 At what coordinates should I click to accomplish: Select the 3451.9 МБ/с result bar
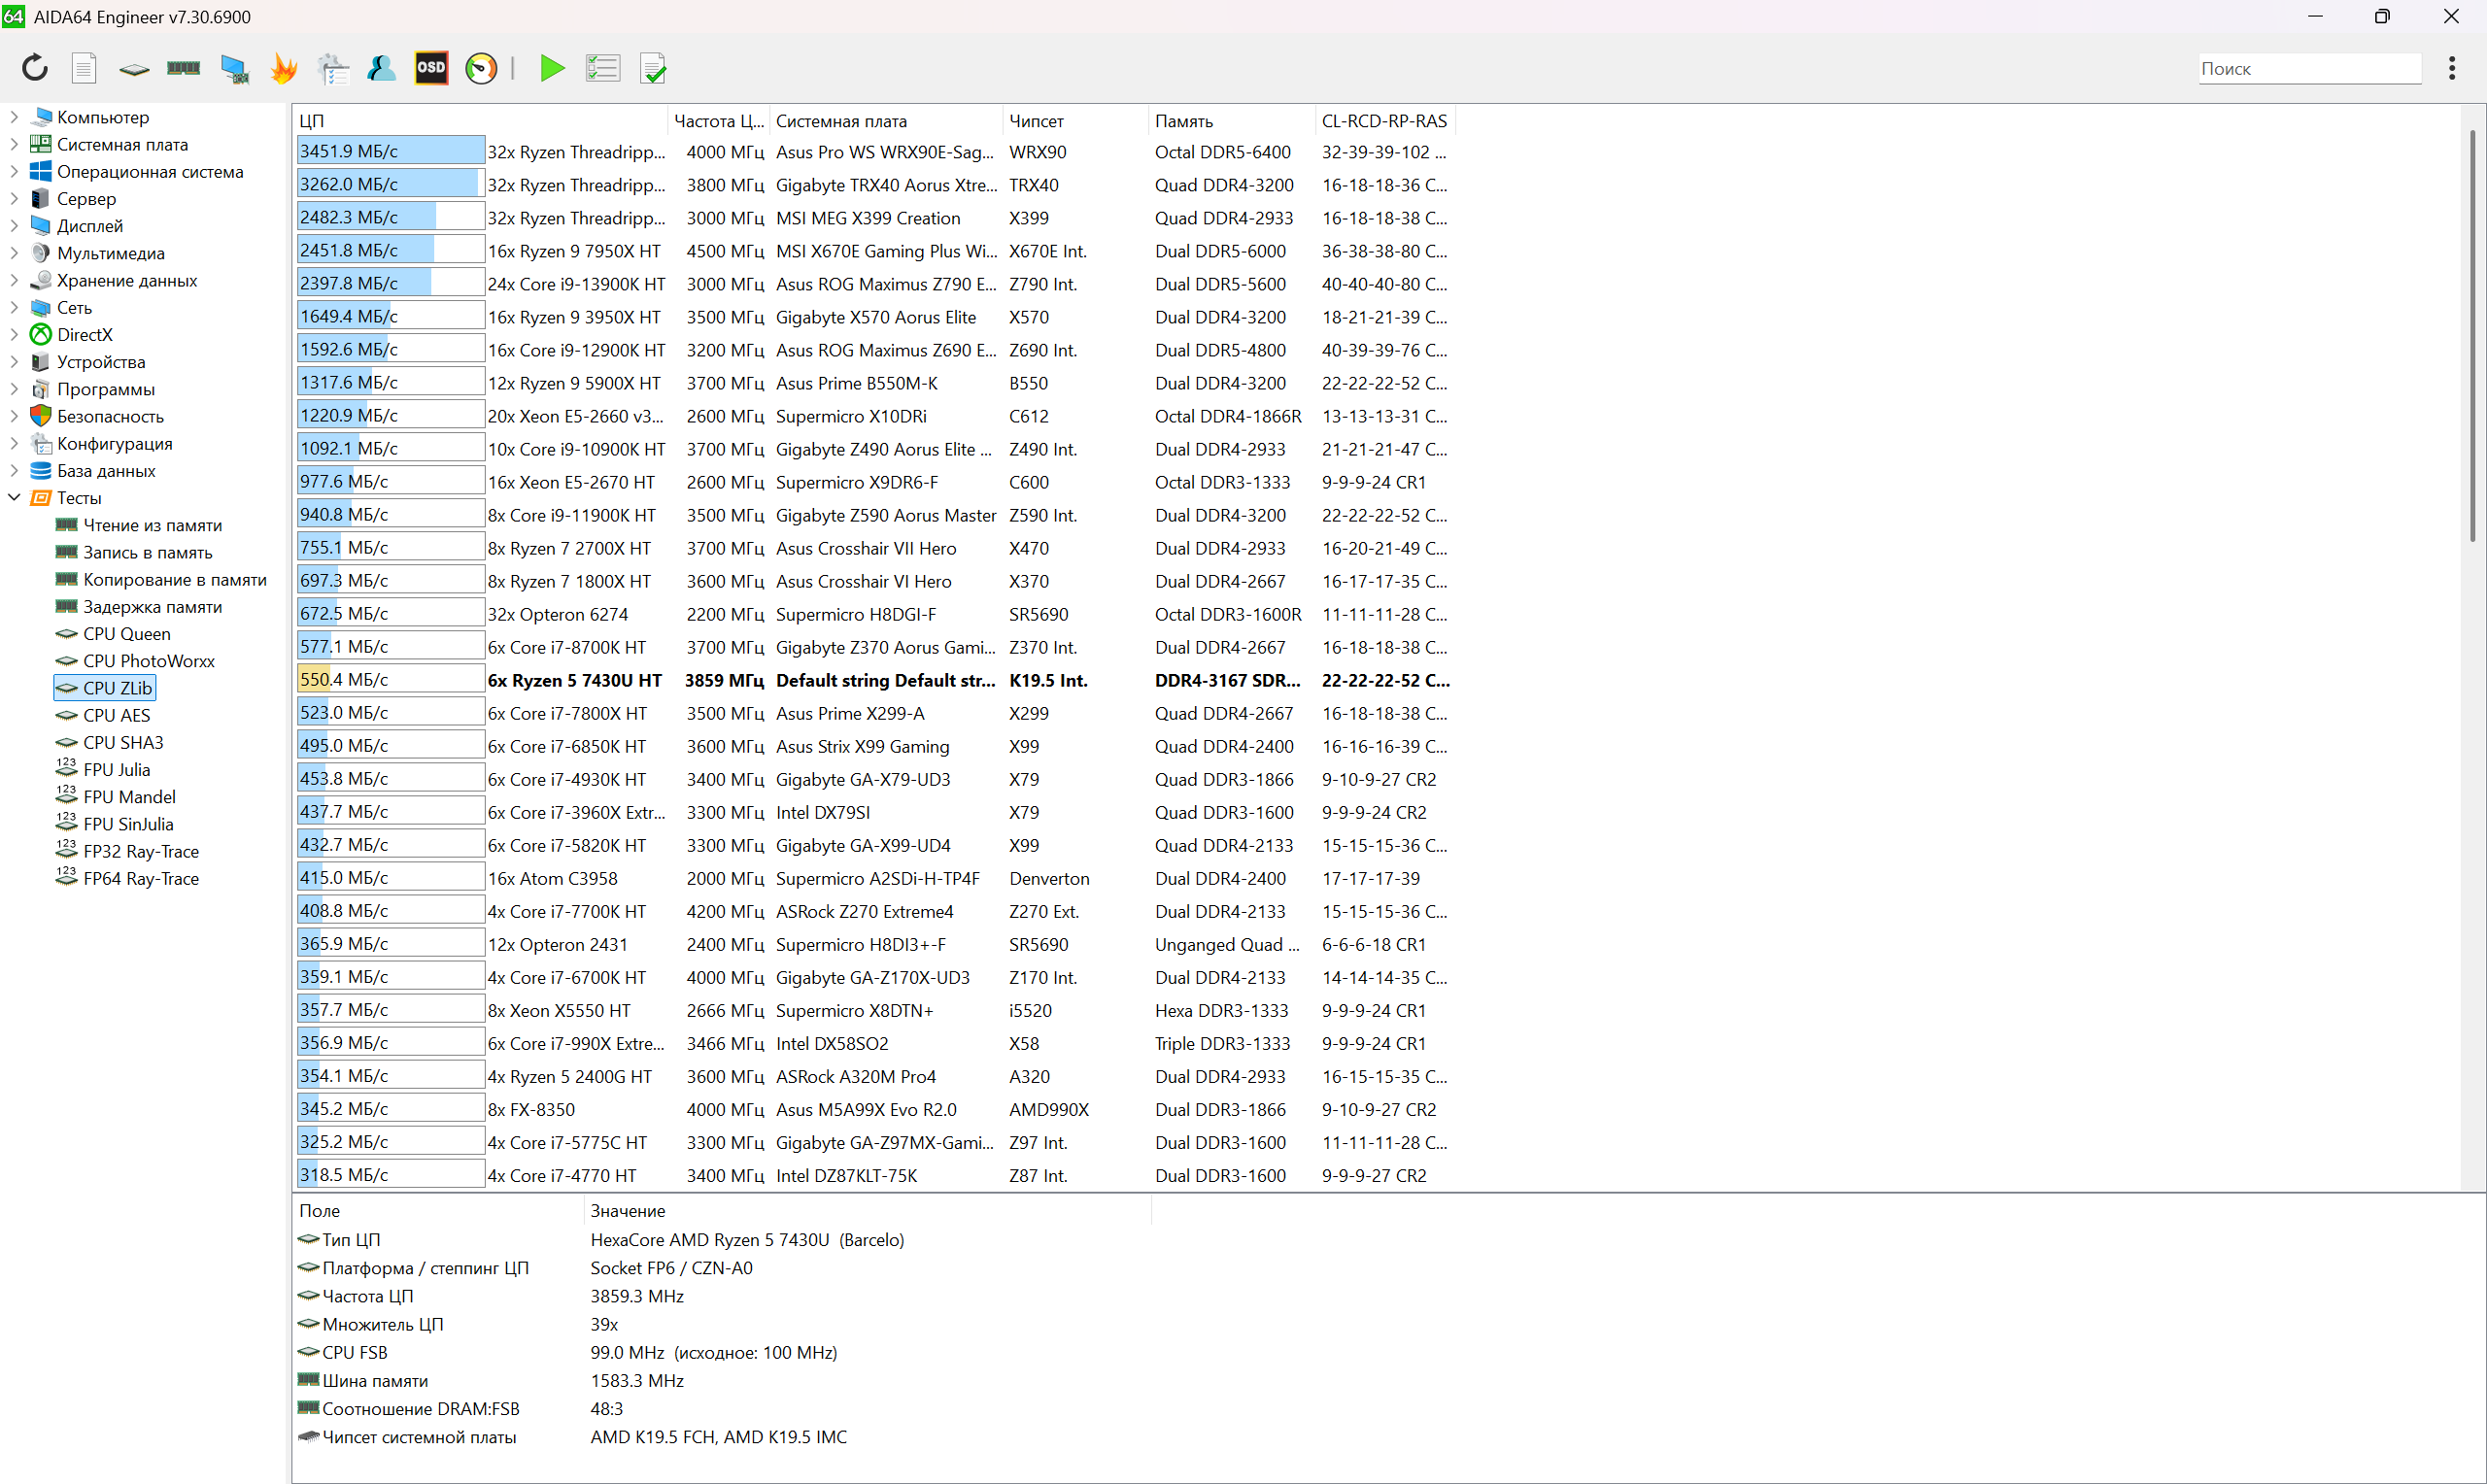pyautogui.click(x=390, y=151)
